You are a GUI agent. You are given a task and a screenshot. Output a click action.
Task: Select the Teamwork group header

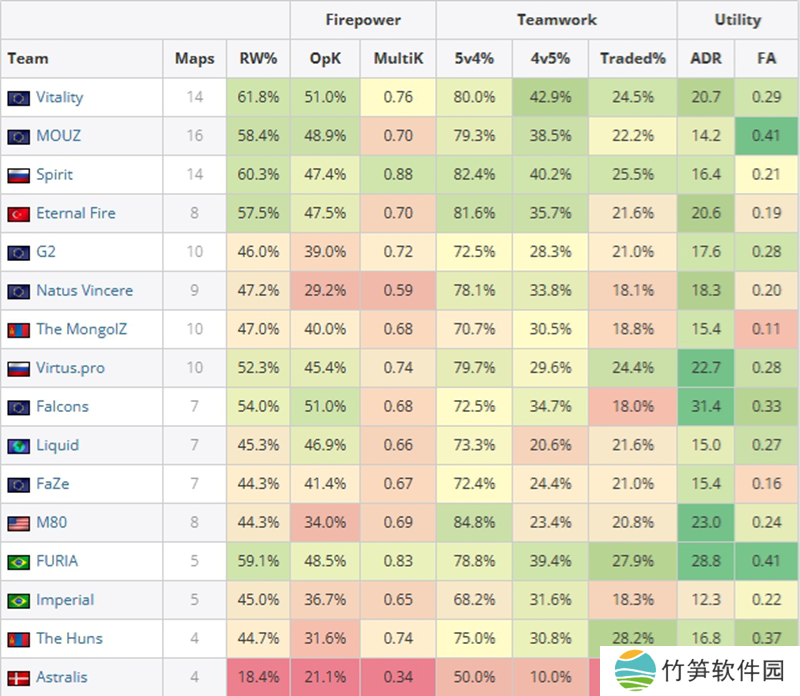(x=556, y=20)
